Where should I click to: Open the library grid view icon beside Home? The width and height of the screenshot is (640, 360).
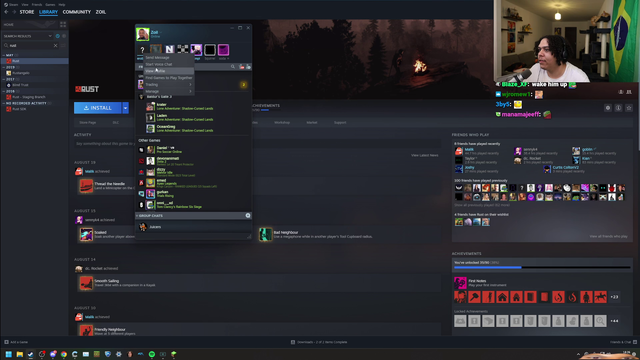coord(63,24)
